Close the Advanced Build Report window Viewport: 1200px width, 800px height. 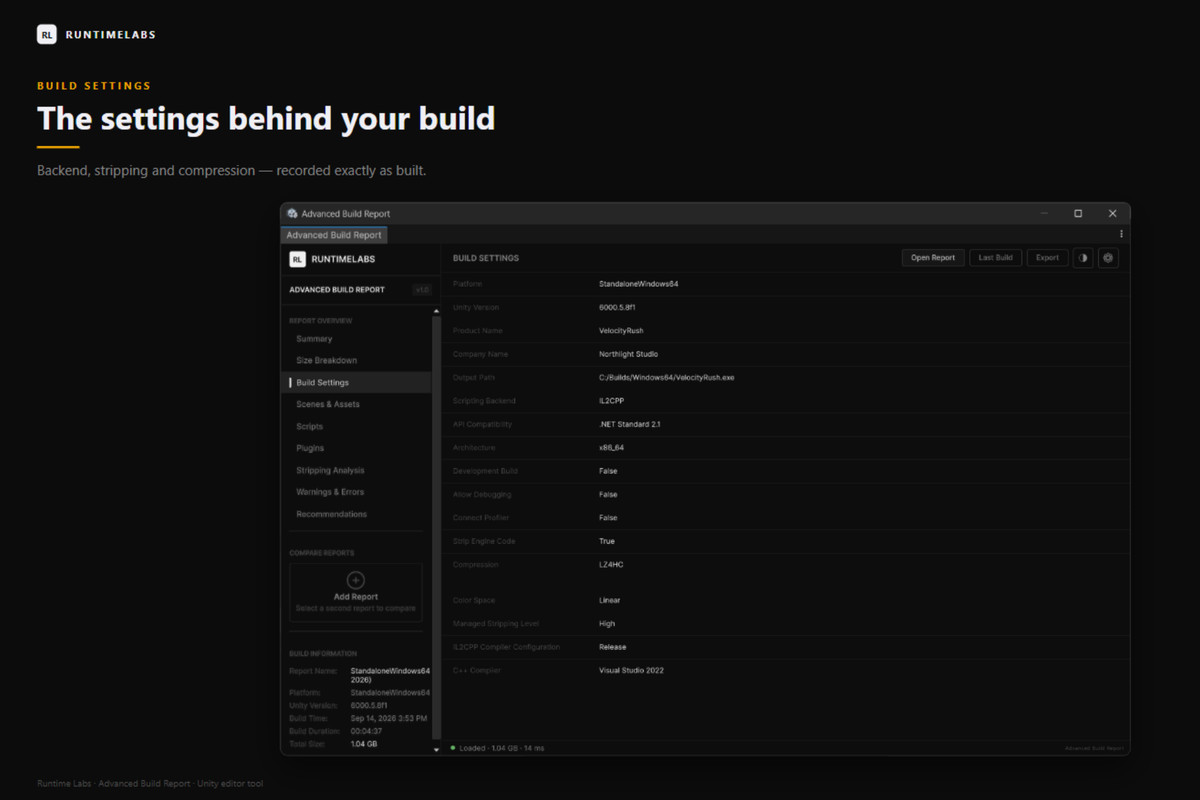(1112, 213)
